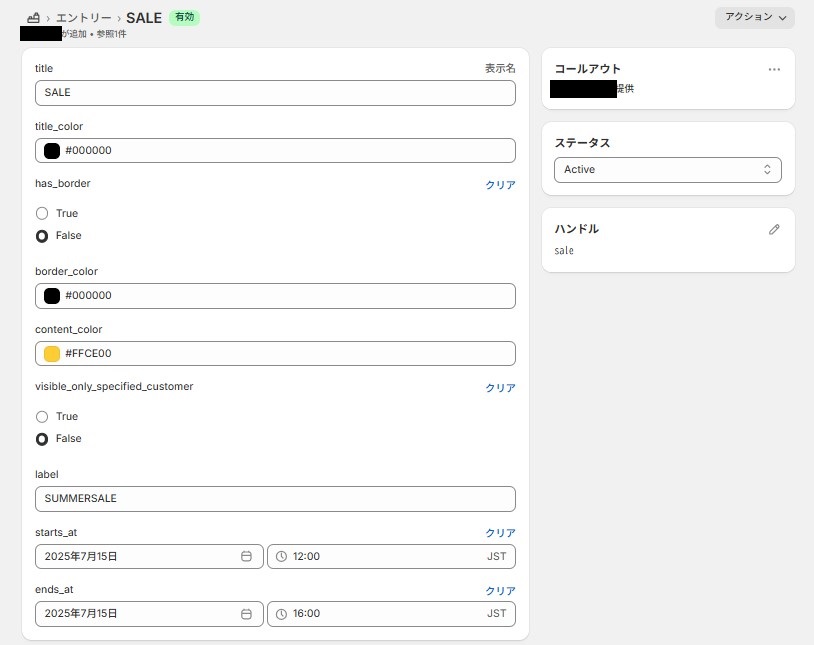Select True for has_border
This screenshot has width=814, height=645.
tap(42, 213)
